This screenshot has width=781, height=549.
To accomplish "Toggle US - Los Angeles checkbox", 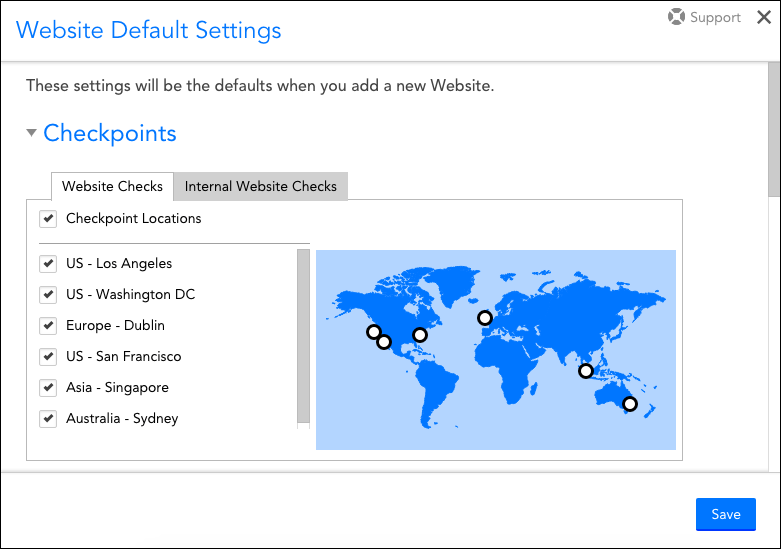I will (47, 264).
